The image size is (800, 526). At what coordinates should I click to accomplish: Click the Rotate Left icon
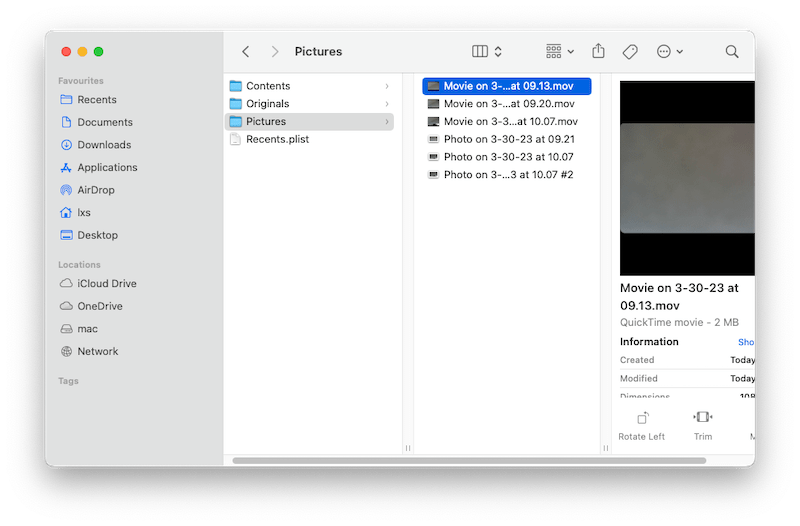(641, 418)
